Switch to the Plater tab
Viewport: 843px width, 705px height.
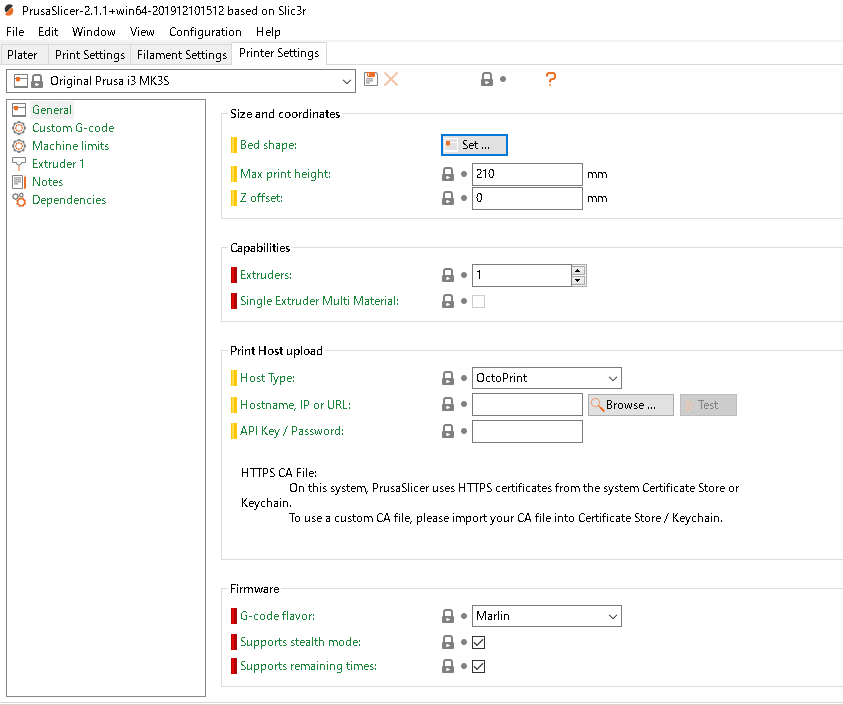point(22,55)
